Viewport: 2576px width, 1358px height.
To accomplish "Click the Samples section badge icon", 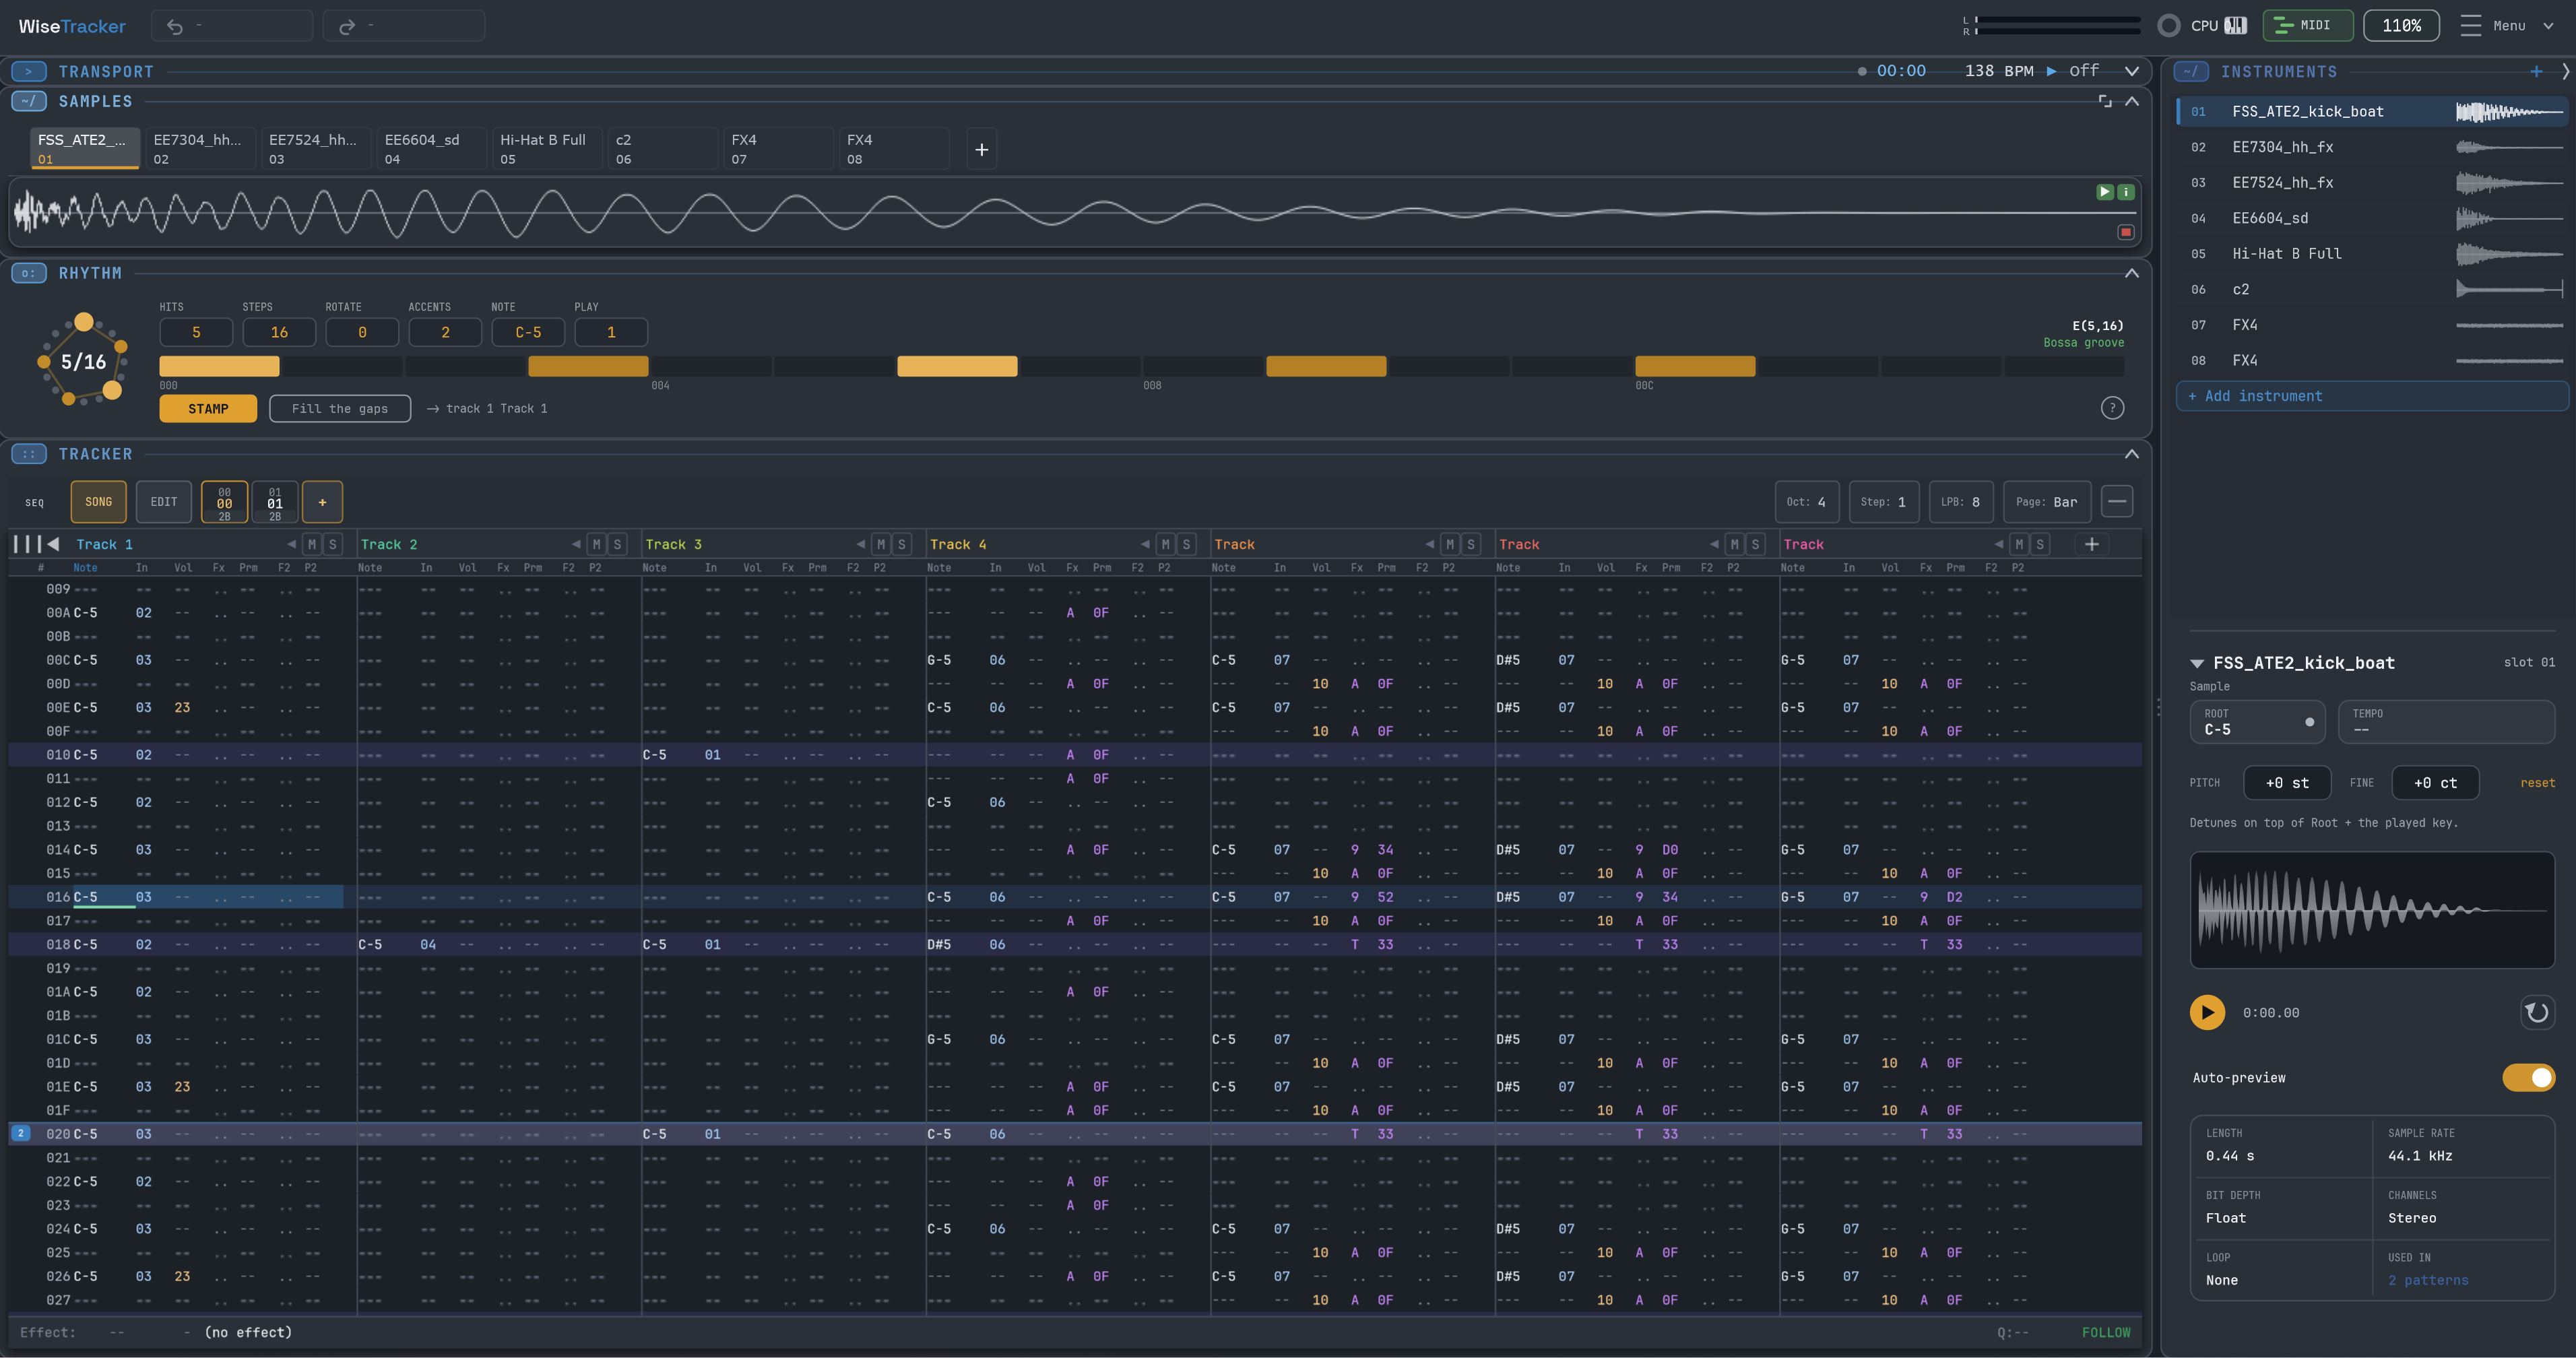I will click(x=29, y=101).
